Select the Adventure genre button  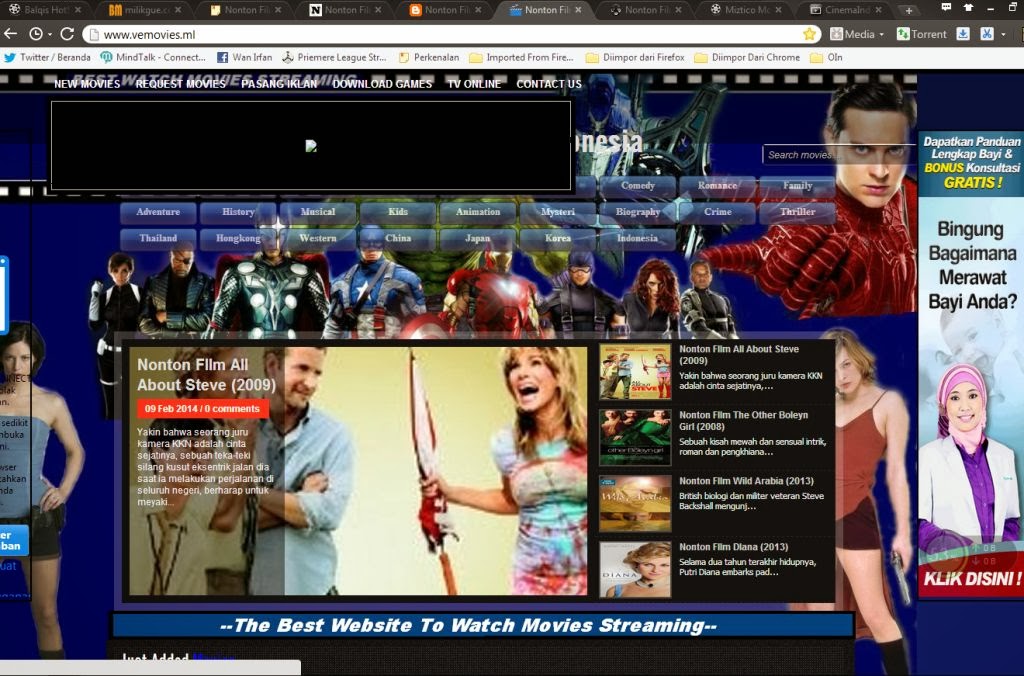click(158, 212)
